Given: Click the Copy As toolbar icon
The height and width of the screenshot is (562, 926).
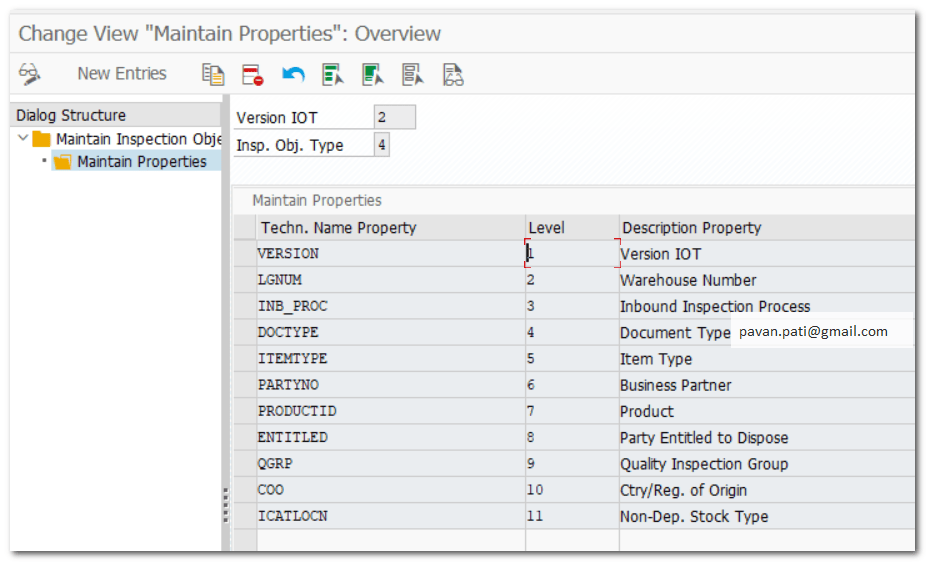Looking at the screenshot, I should click(213, 74).
